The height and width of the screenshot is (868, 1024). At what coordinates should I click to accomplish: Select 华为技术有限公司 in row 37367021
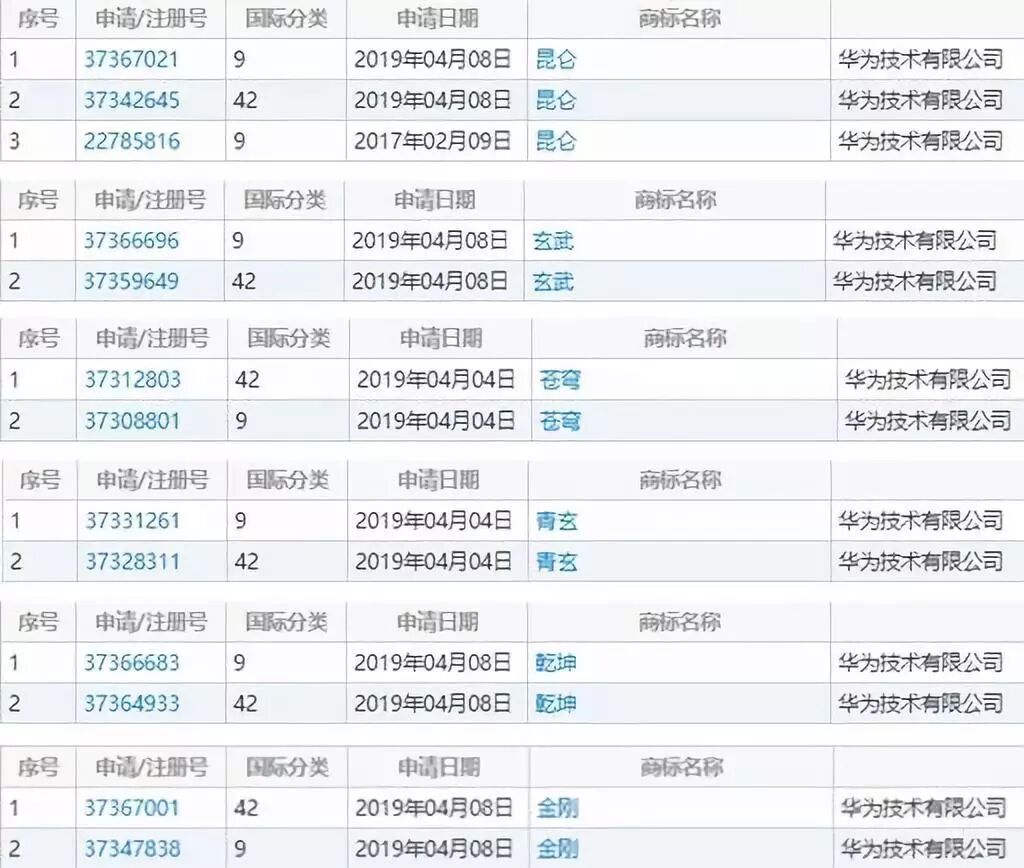921,59
